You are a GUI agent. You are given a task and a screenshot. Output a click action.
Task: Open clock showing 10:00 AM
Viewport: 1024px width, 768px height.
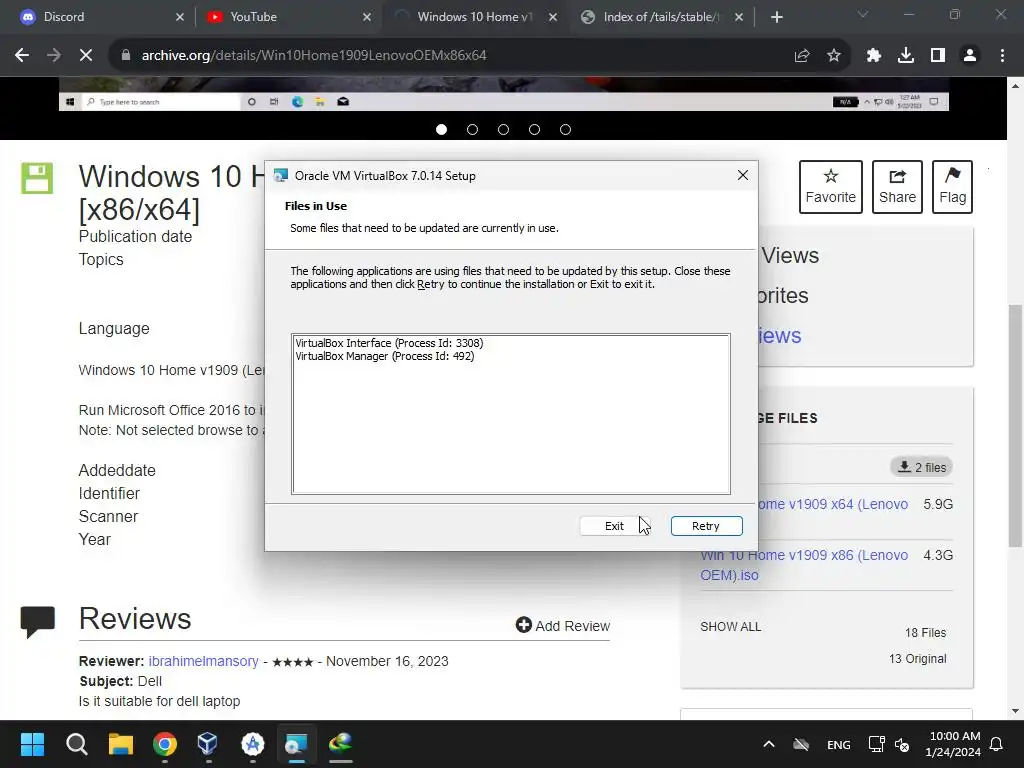coord(953,744)
